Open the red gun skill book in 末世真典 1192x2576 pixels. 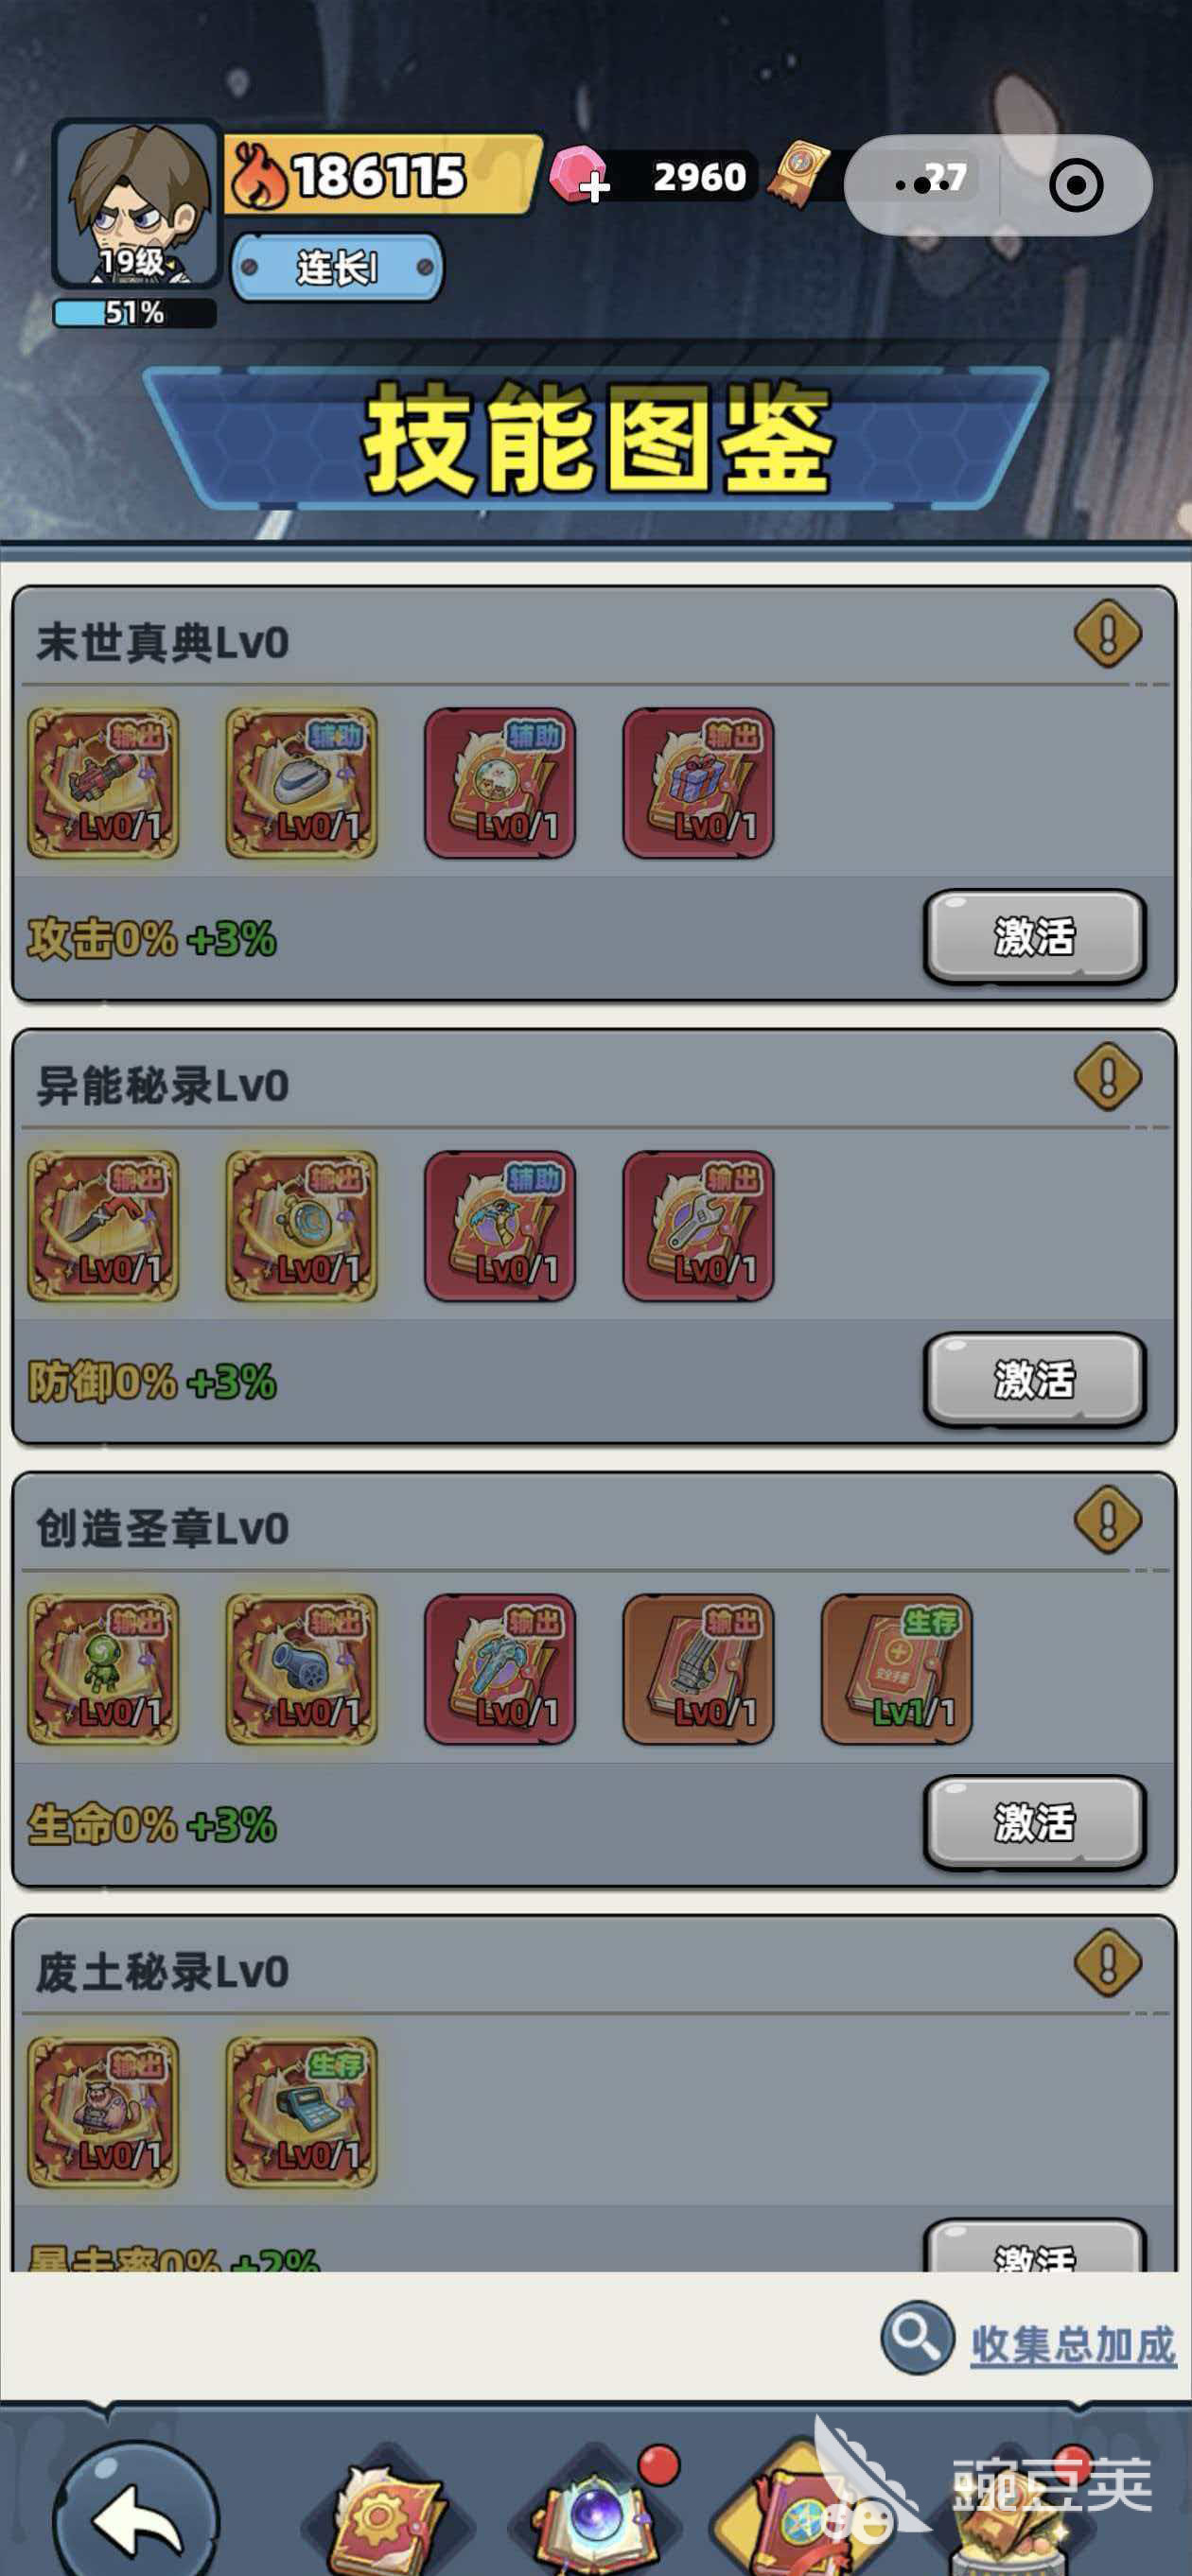coord(103,783)
